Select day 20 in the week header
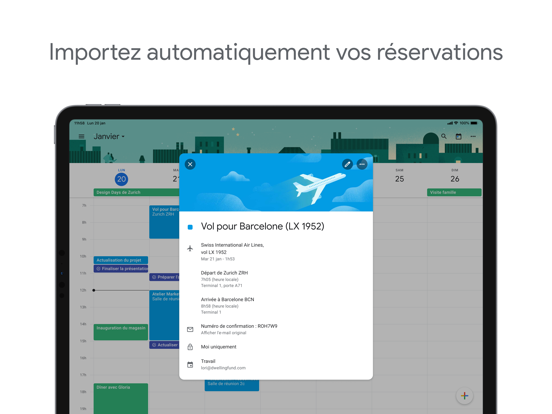This screenshot has width=552, height=414. (x=121, y=179)
